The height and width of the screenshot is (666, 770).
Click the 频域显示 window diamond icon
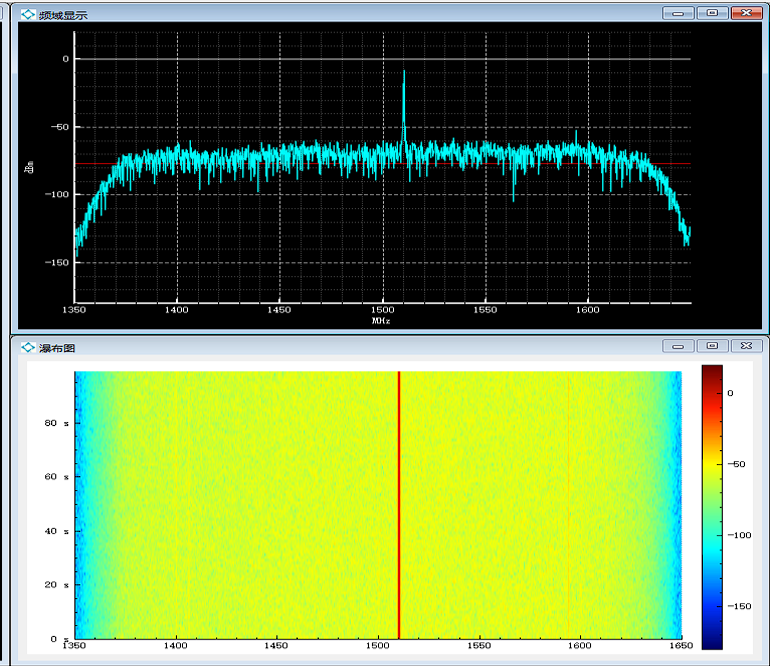pyautogui.click(x=28, y=15)
